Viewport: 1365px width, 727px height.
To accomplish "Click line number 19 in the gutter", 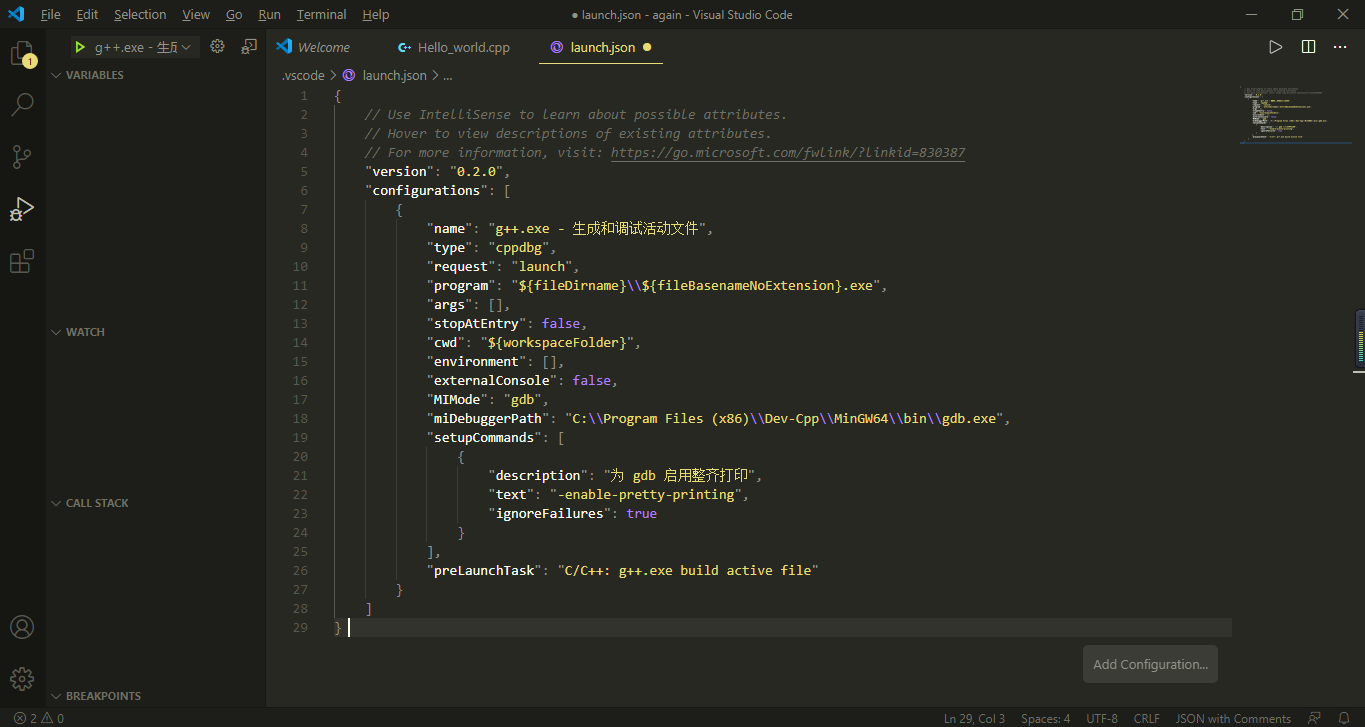I will click(x=301, y=437).
